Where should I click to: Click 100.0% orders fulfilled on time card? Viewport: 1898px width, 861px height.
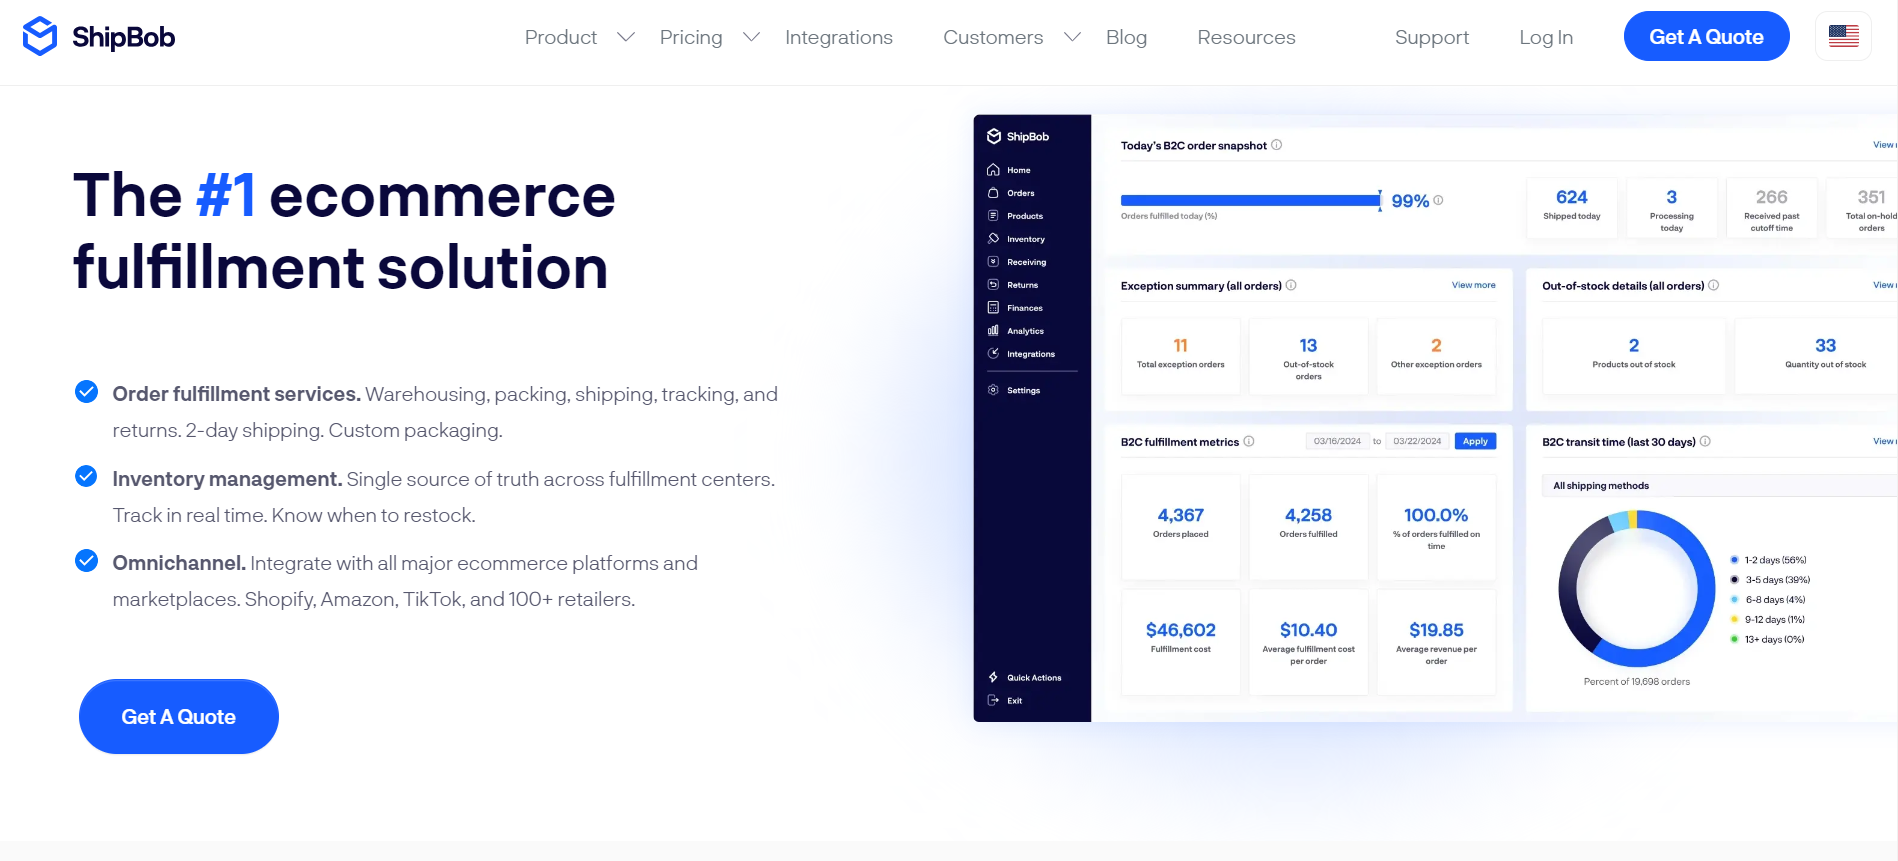pyautogui.click(x=1436, y=527)
